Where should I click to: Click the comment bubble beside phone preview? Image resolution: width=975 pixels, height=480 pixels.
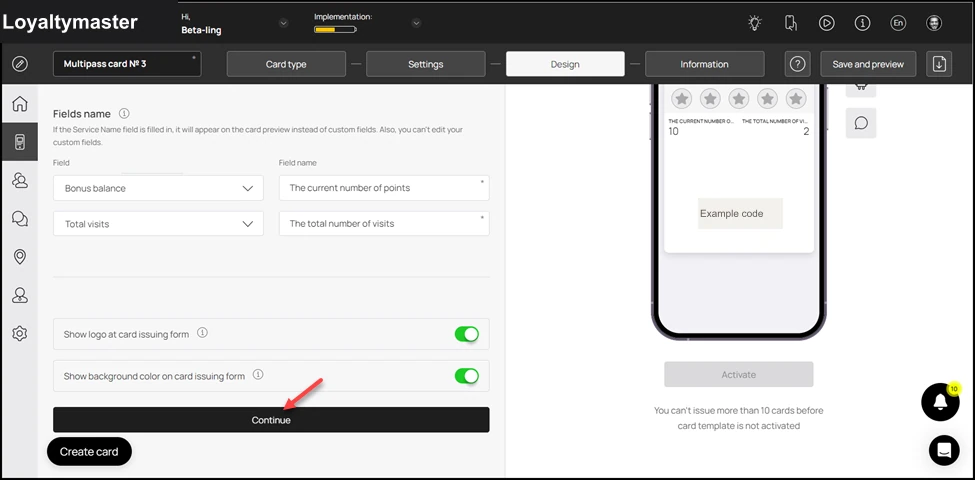[861, 122]
